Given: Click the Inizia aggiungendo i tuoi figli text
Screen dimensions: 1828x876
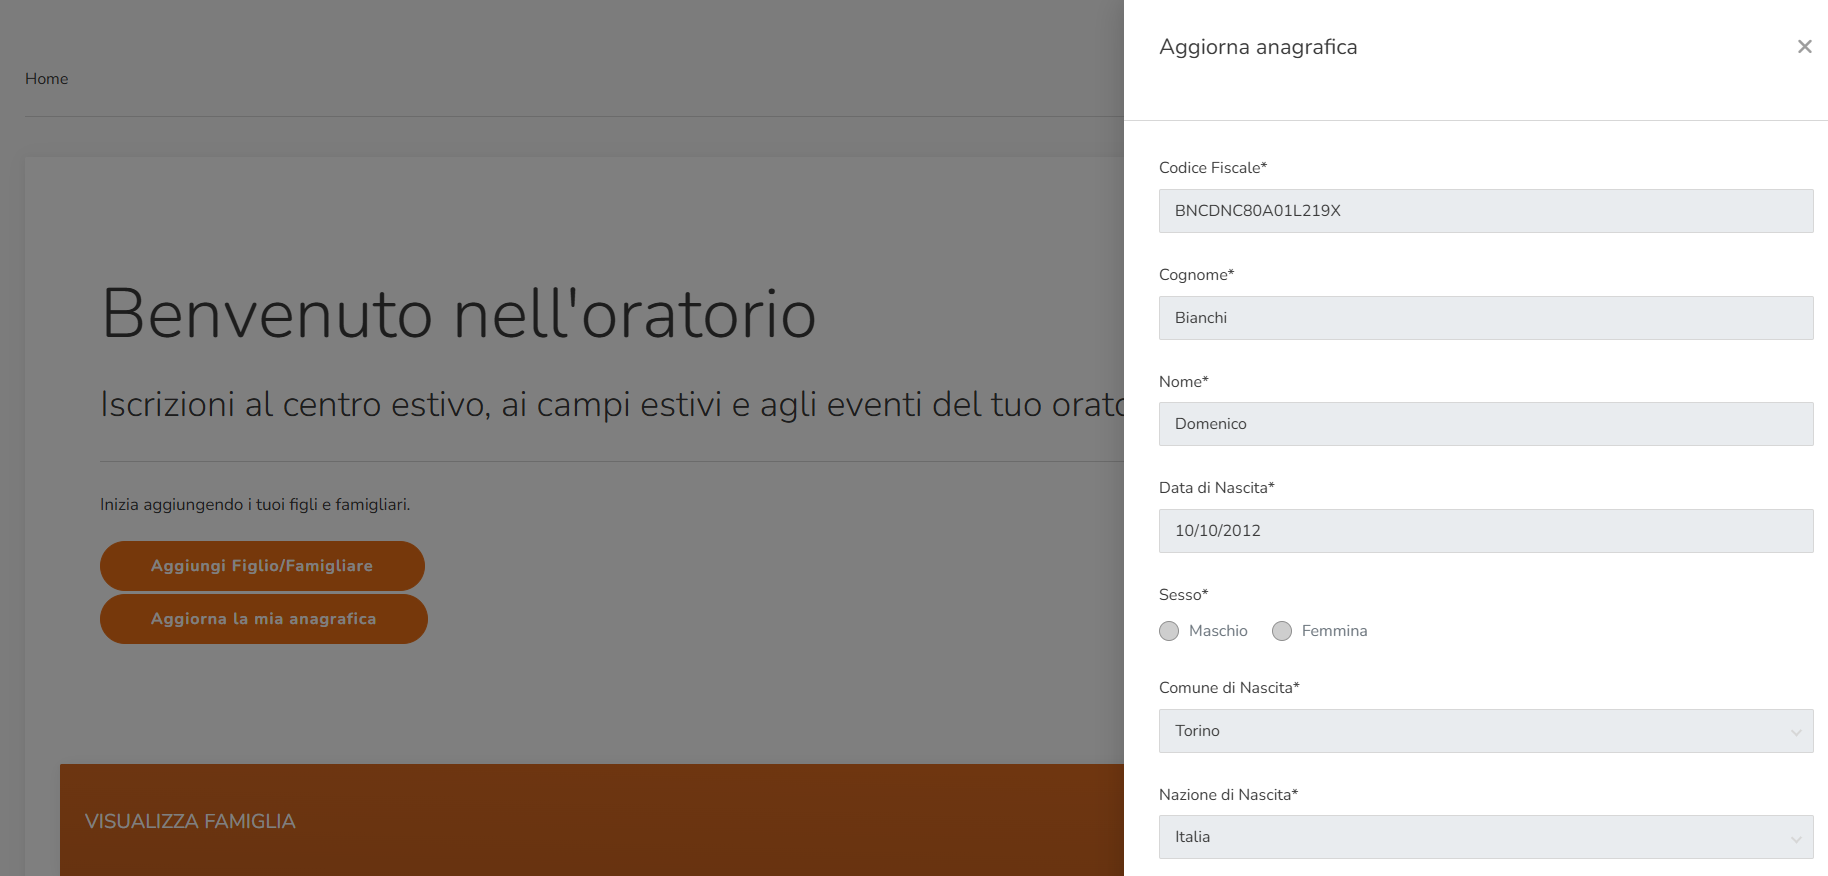Looking at the screenshot, I should (255, 505).
